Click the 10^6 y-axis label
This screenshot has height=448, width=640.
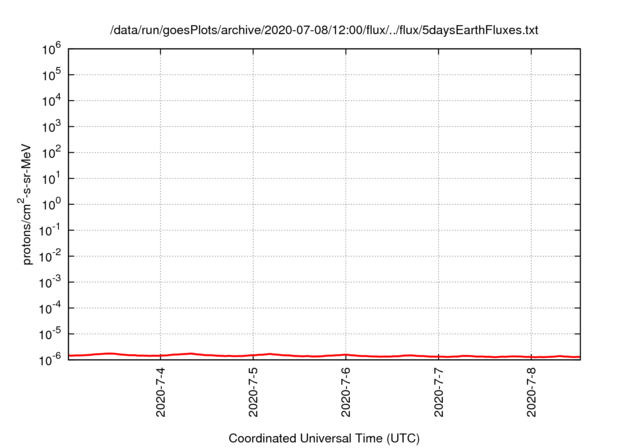(x=51, y=49)
